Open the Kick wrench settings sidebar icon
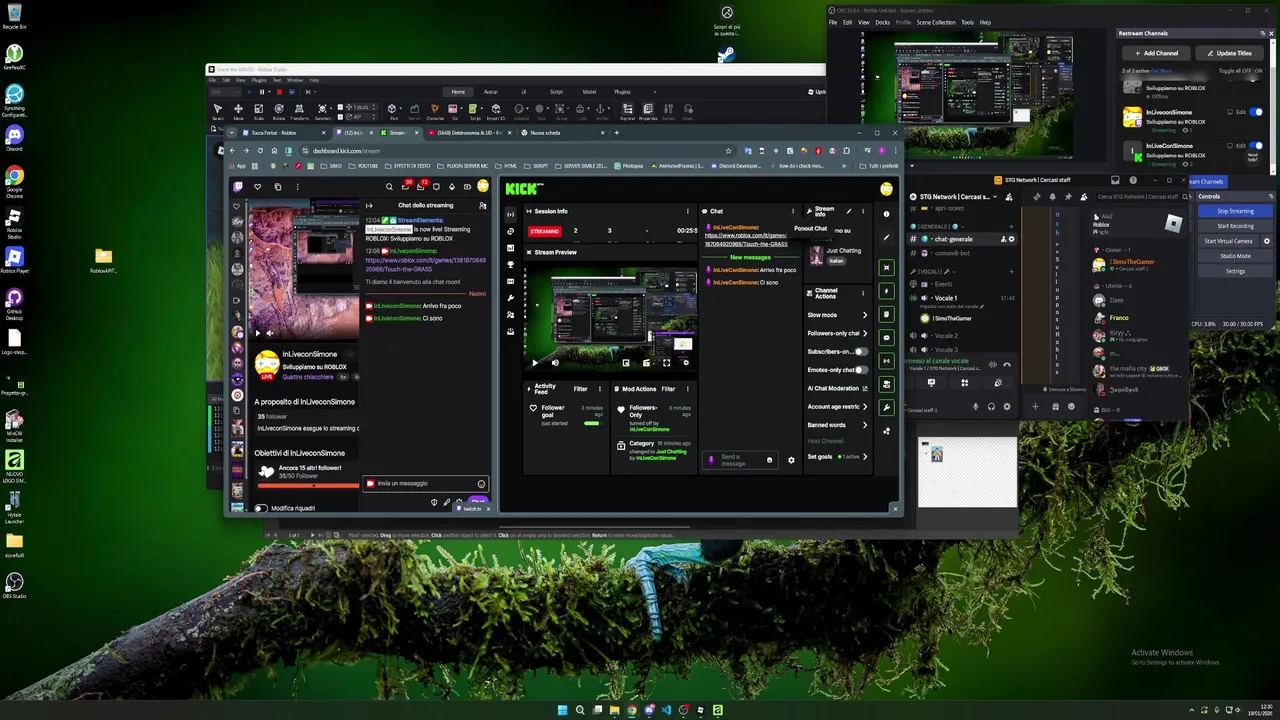This screenshot has width=1280, height=720. (x=510, y=298)
